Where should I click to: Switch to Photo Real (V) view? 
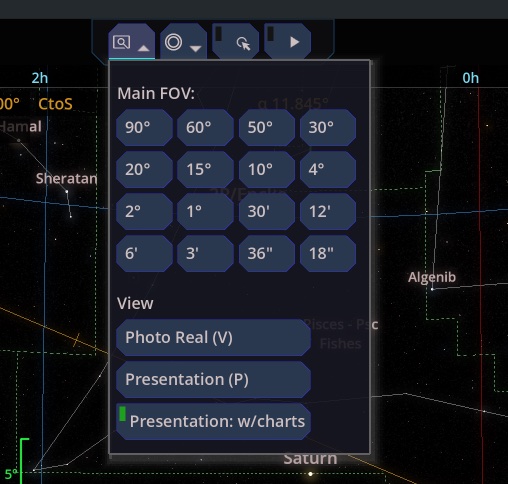214,337
